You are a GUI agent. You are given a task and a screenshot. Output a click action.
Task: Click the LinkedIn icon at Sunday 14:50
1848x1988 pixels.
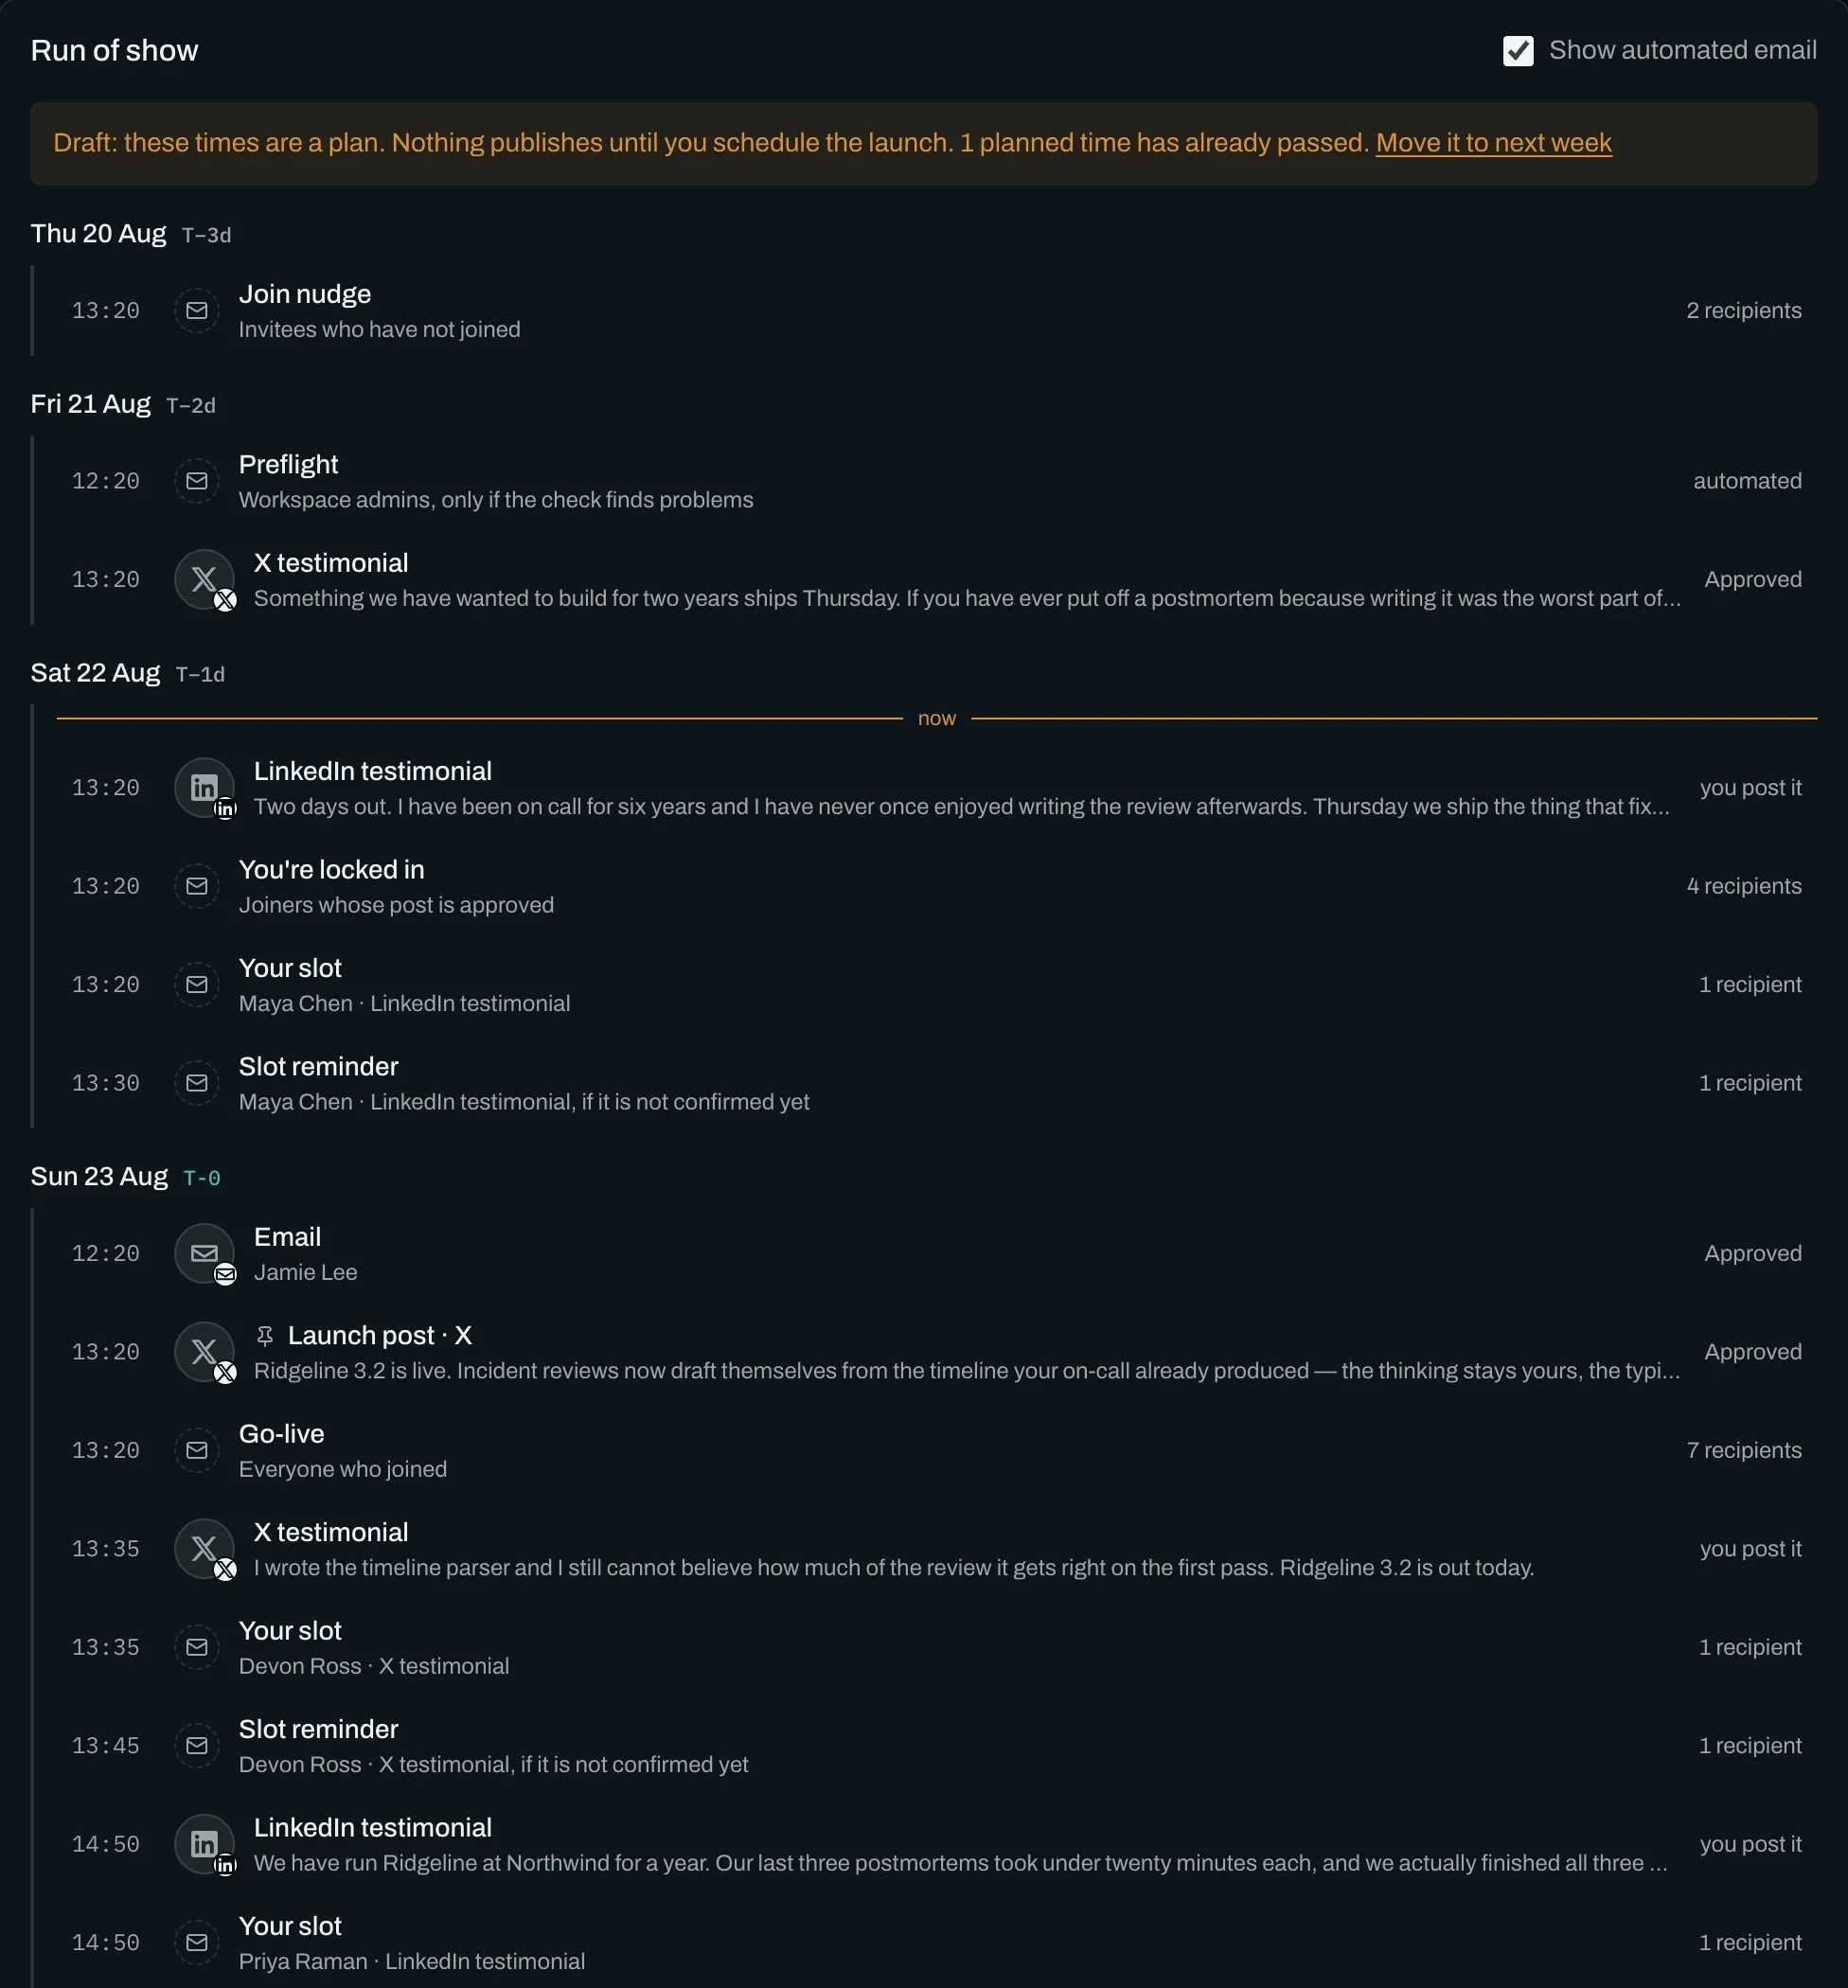coord(204,1844)
